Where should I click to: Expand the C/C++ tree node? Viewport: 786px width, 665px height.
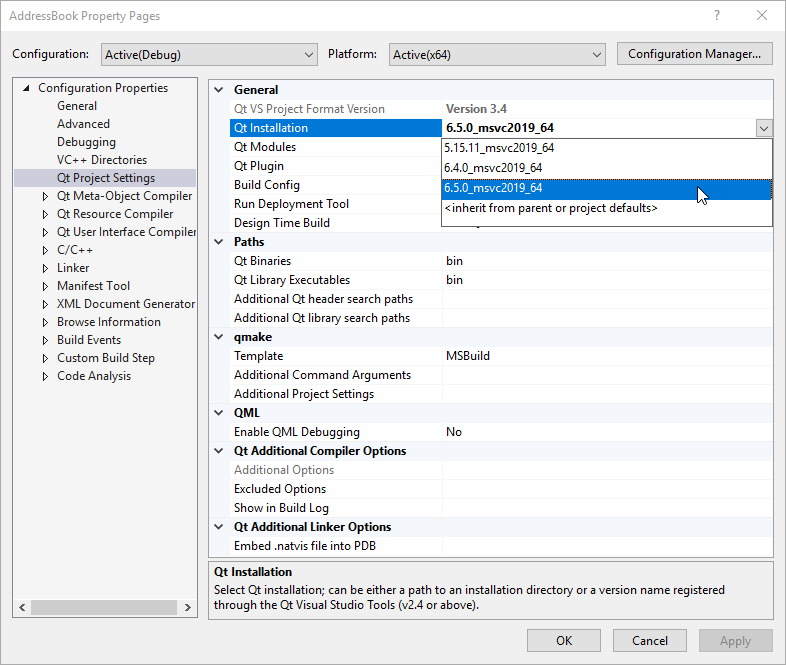[45, 250]
